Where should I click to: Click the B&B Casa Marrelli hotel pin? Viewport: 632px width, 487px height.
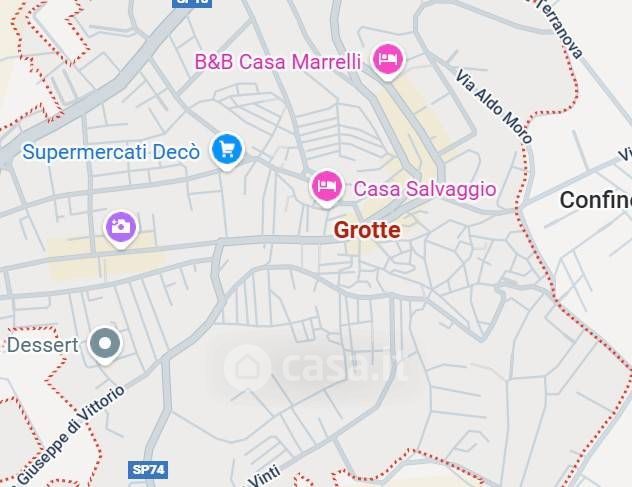[387, 60]
